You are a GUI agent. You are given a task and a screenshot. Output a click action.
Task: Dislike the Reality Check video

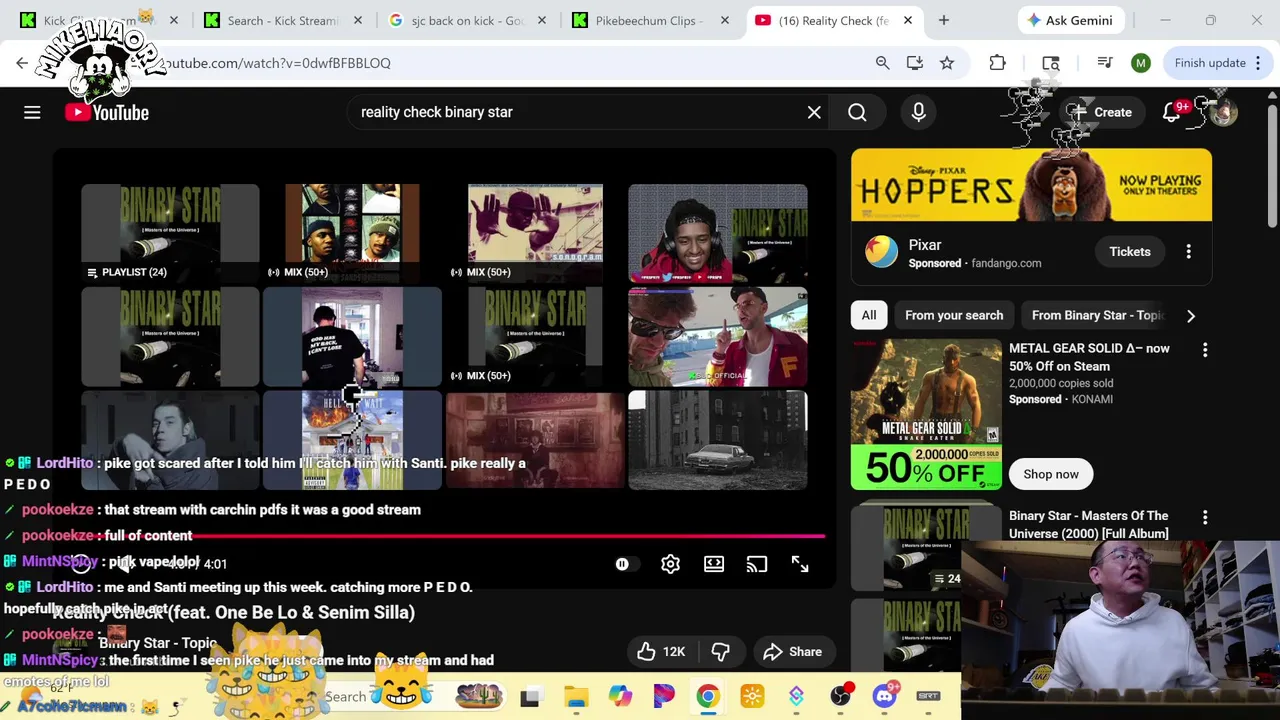[720, 652]
